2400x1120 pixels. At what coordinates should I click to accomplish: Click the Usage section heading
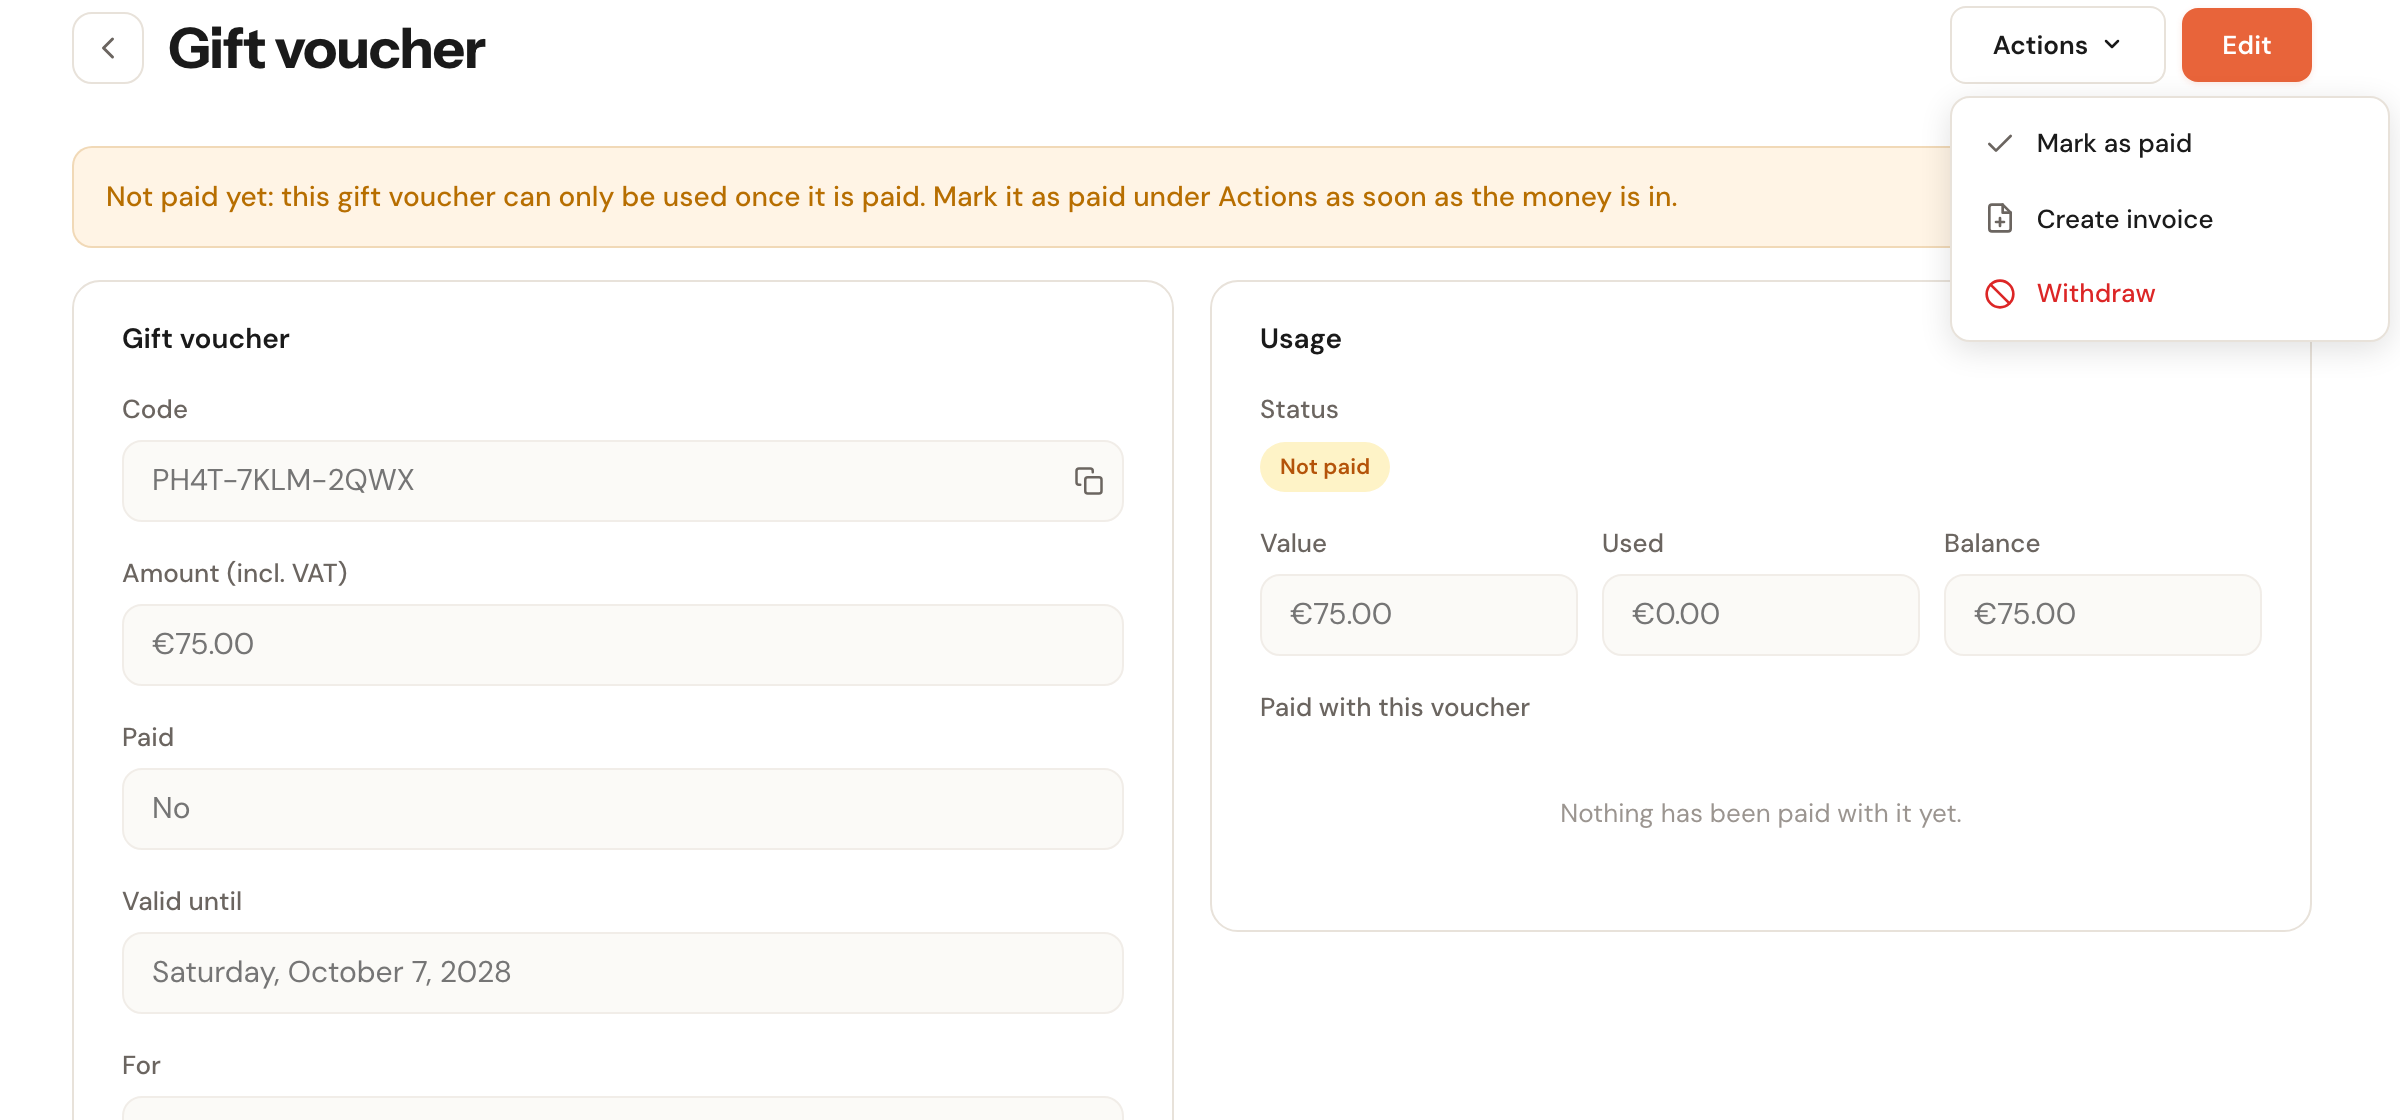[1300, 339]
